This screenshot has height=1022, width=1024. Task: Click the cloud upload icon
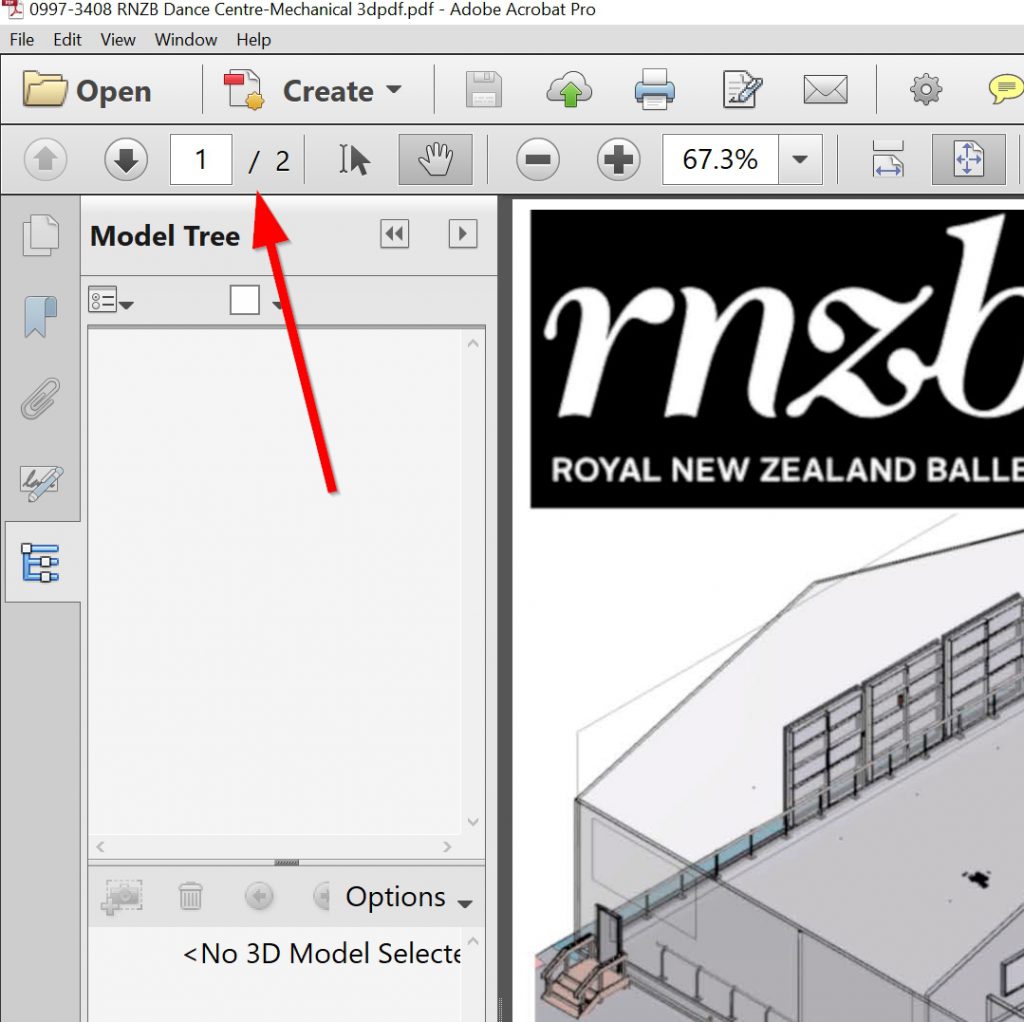point(569,91)
